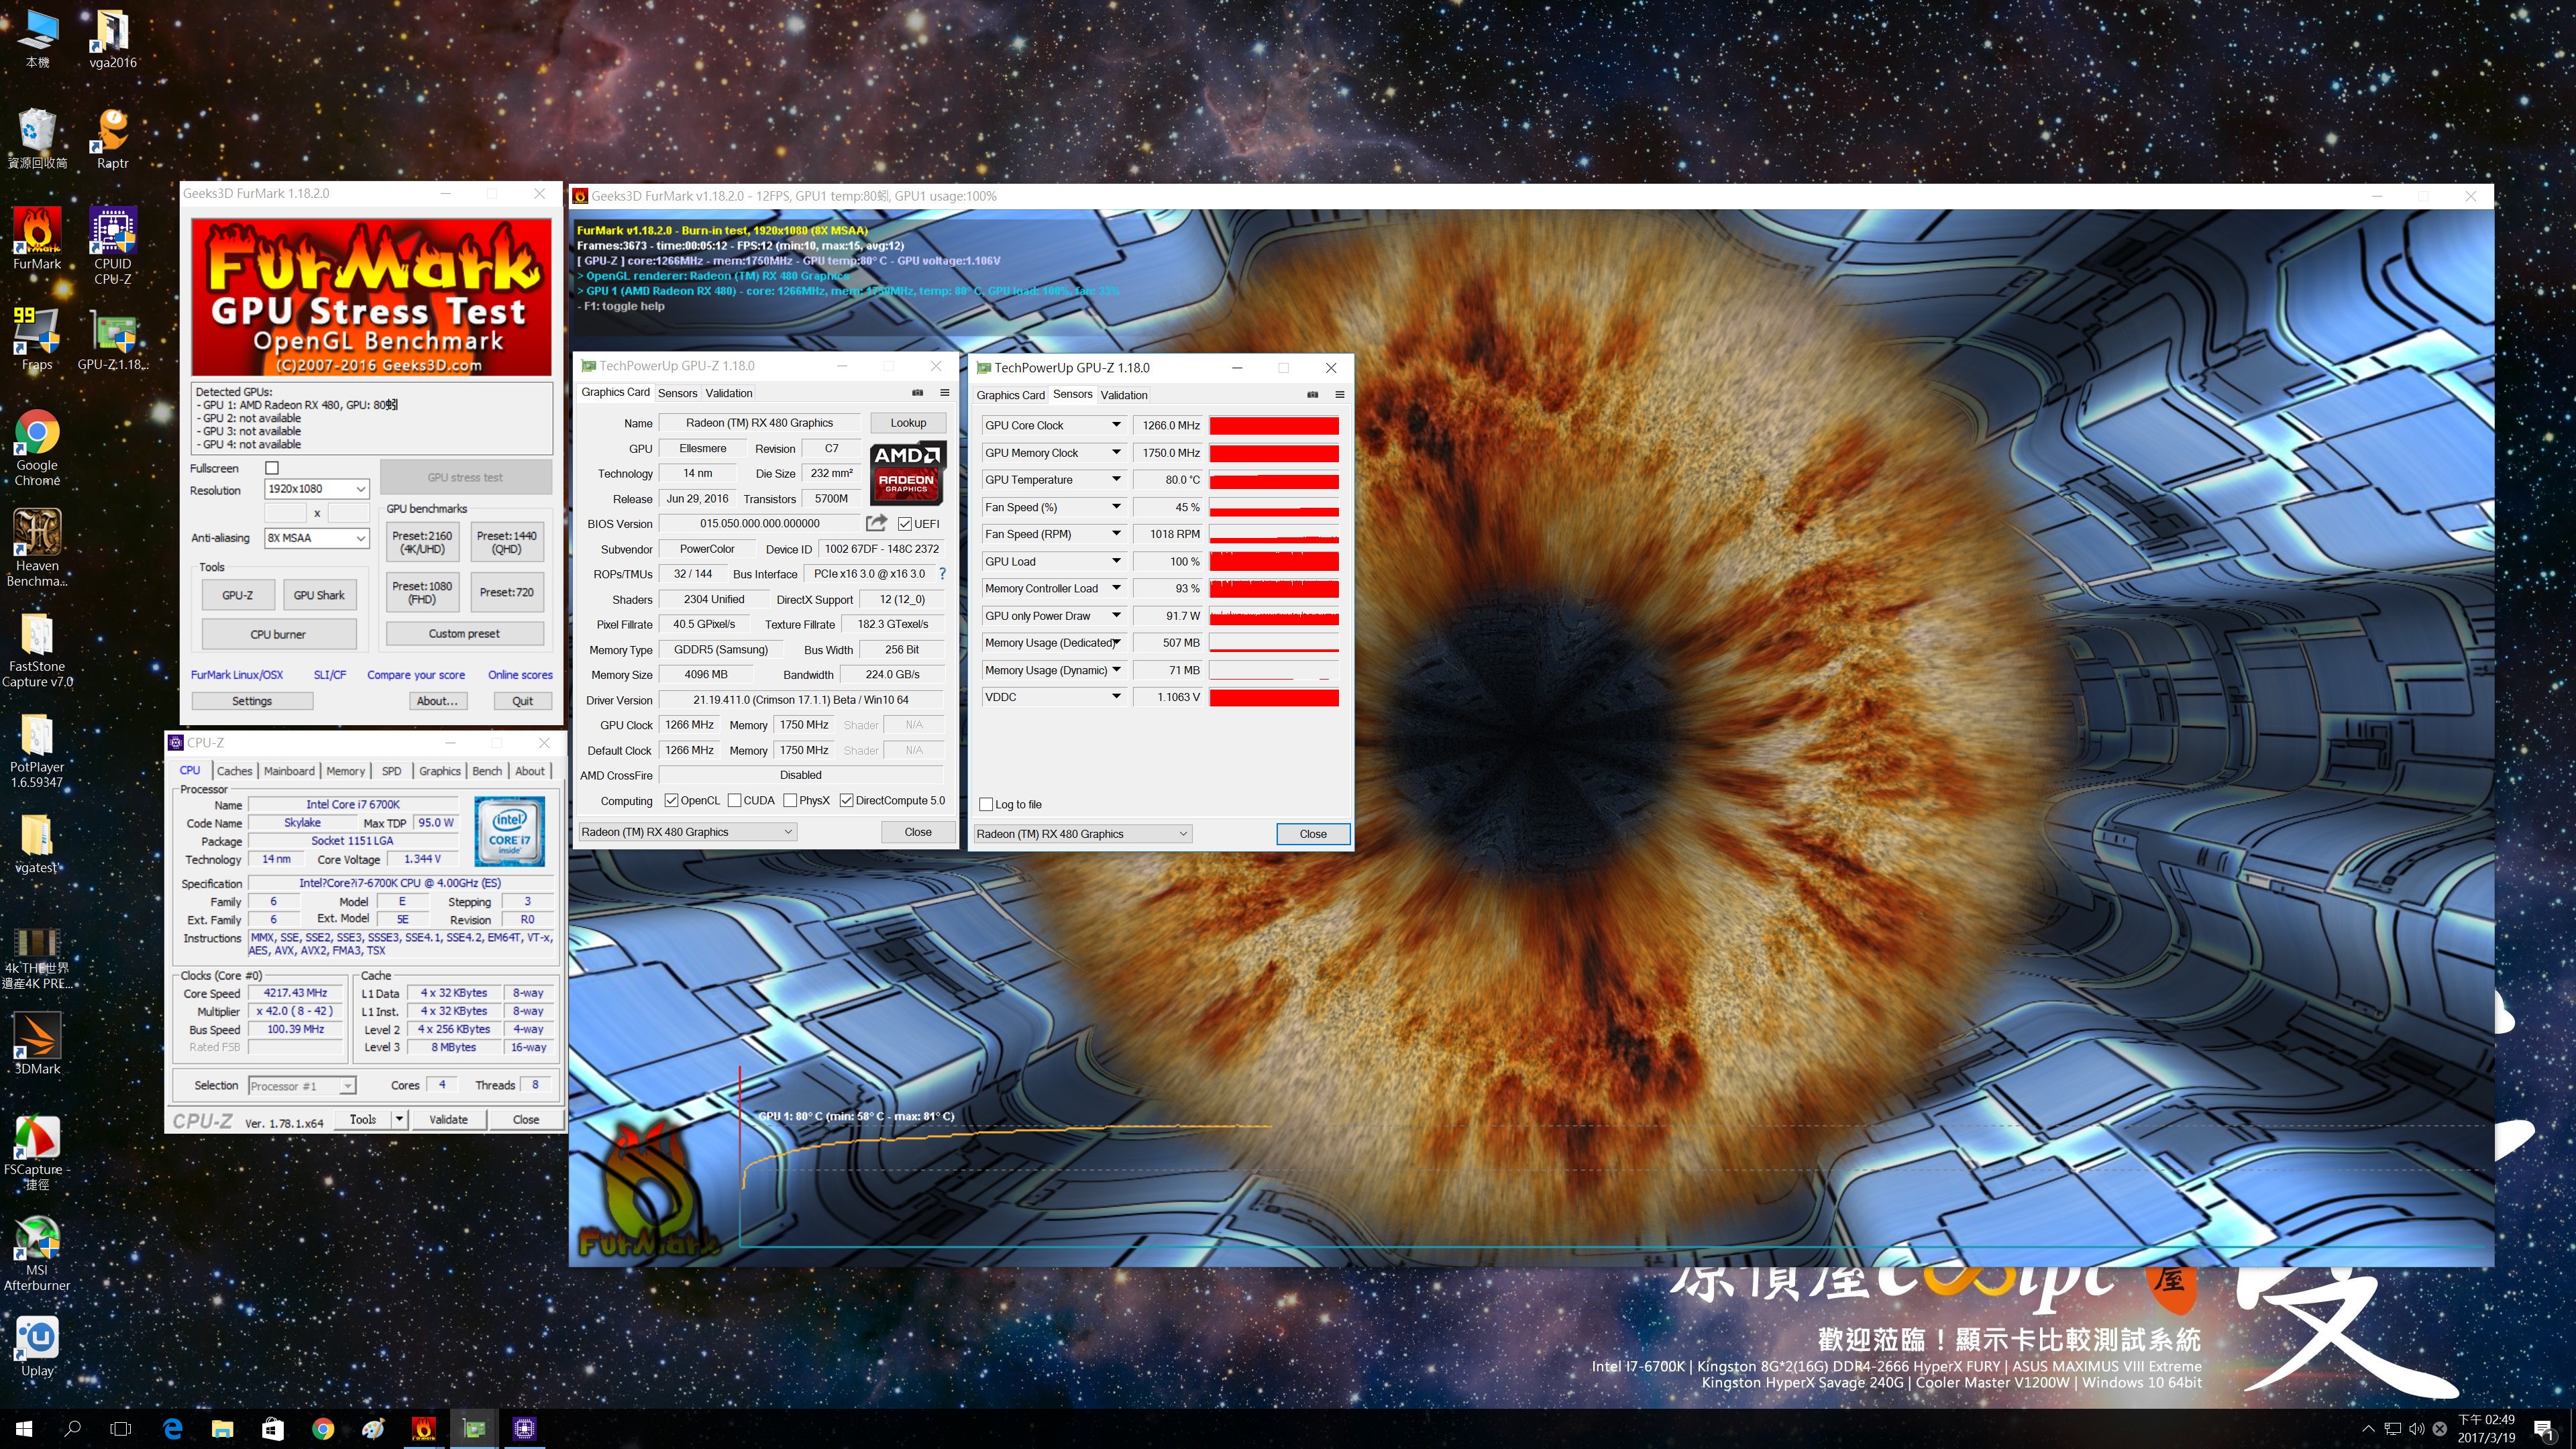Open the Fraps desktop icon
This screenshot has height=1449, width=2576.
pyautogui.click(x=37, y=338)
